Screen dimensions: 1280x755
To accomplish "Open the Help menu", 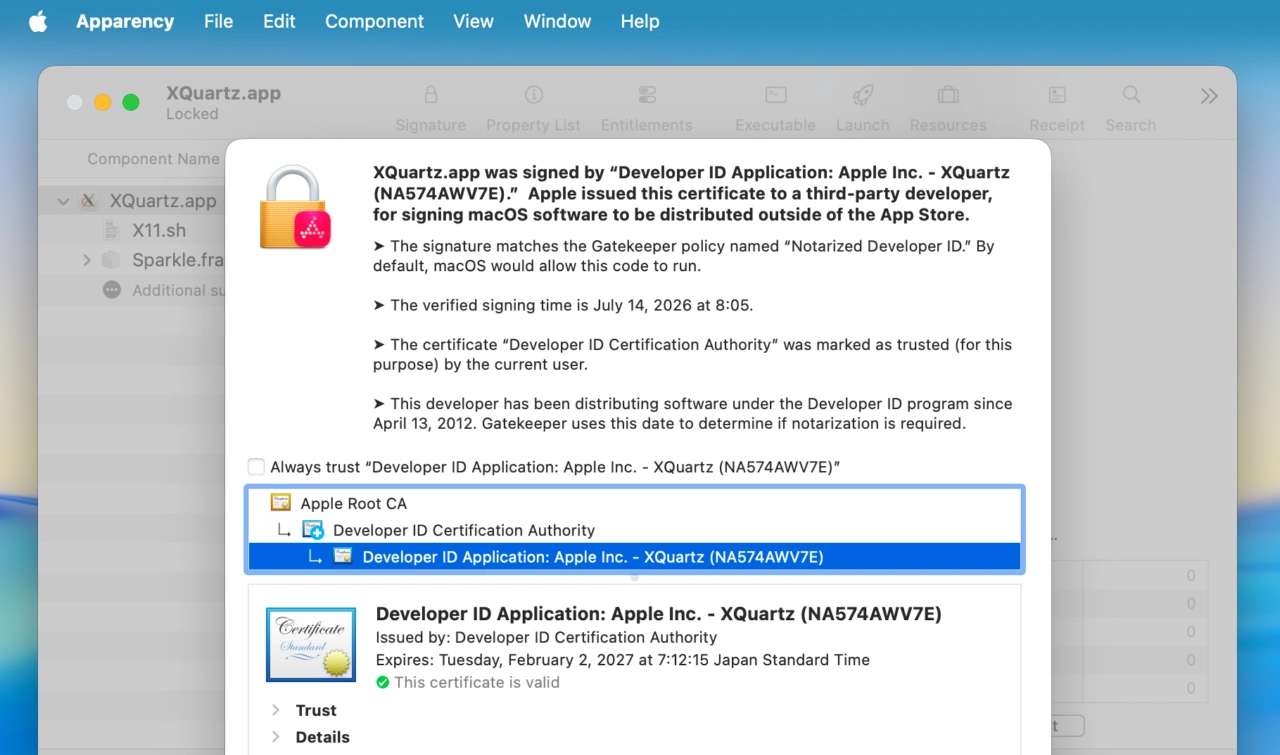I will coord(640,21).
